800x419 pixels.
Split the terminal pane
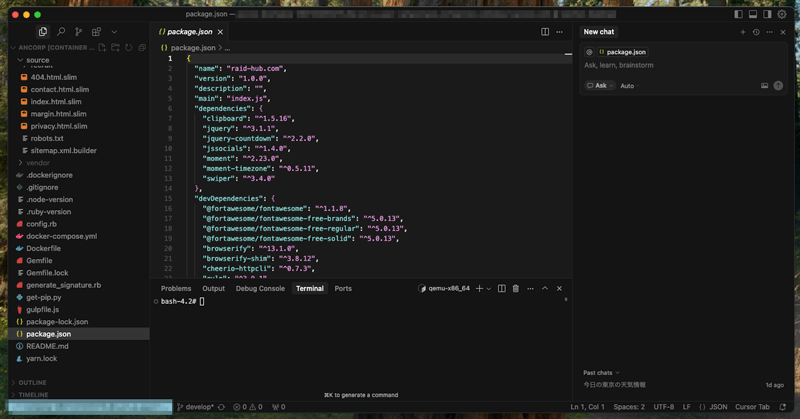coord(502,288)
